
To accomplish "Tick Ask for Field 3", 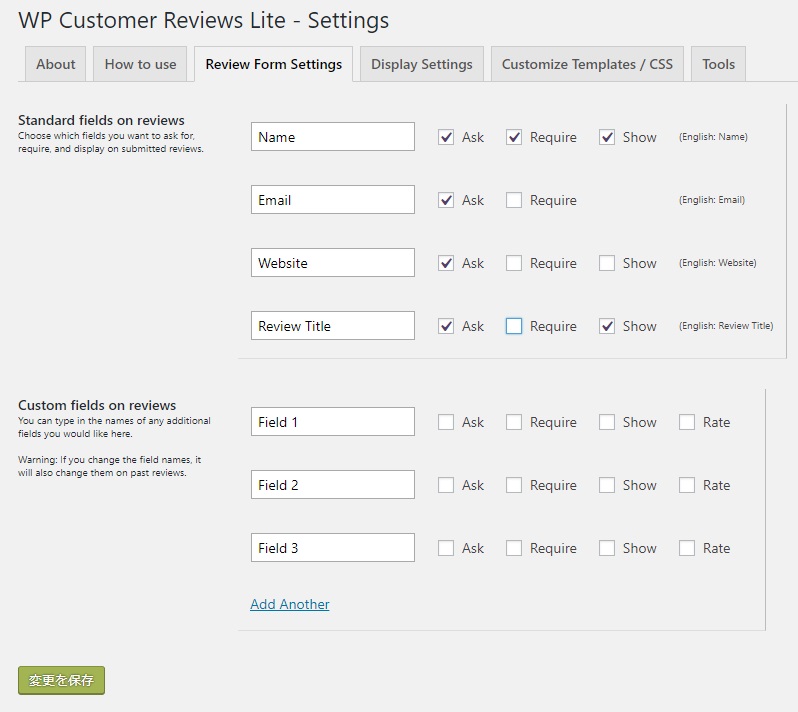I will tap(446, 548).
